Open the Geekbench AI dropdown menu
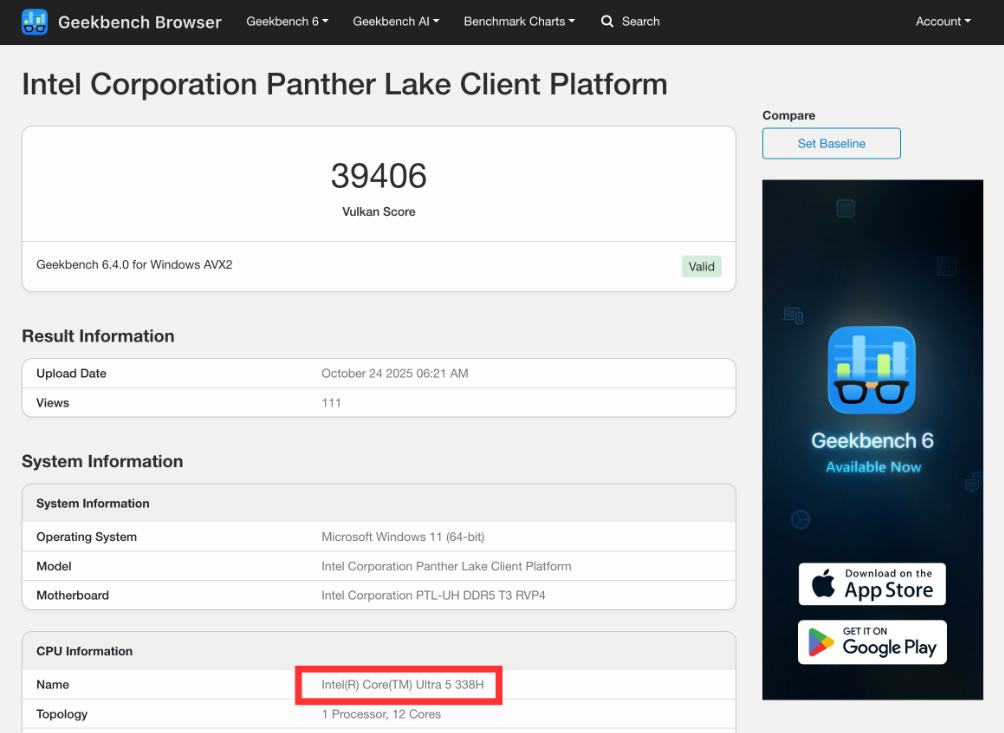This screenshot has width=1004, height=733. 396,21
